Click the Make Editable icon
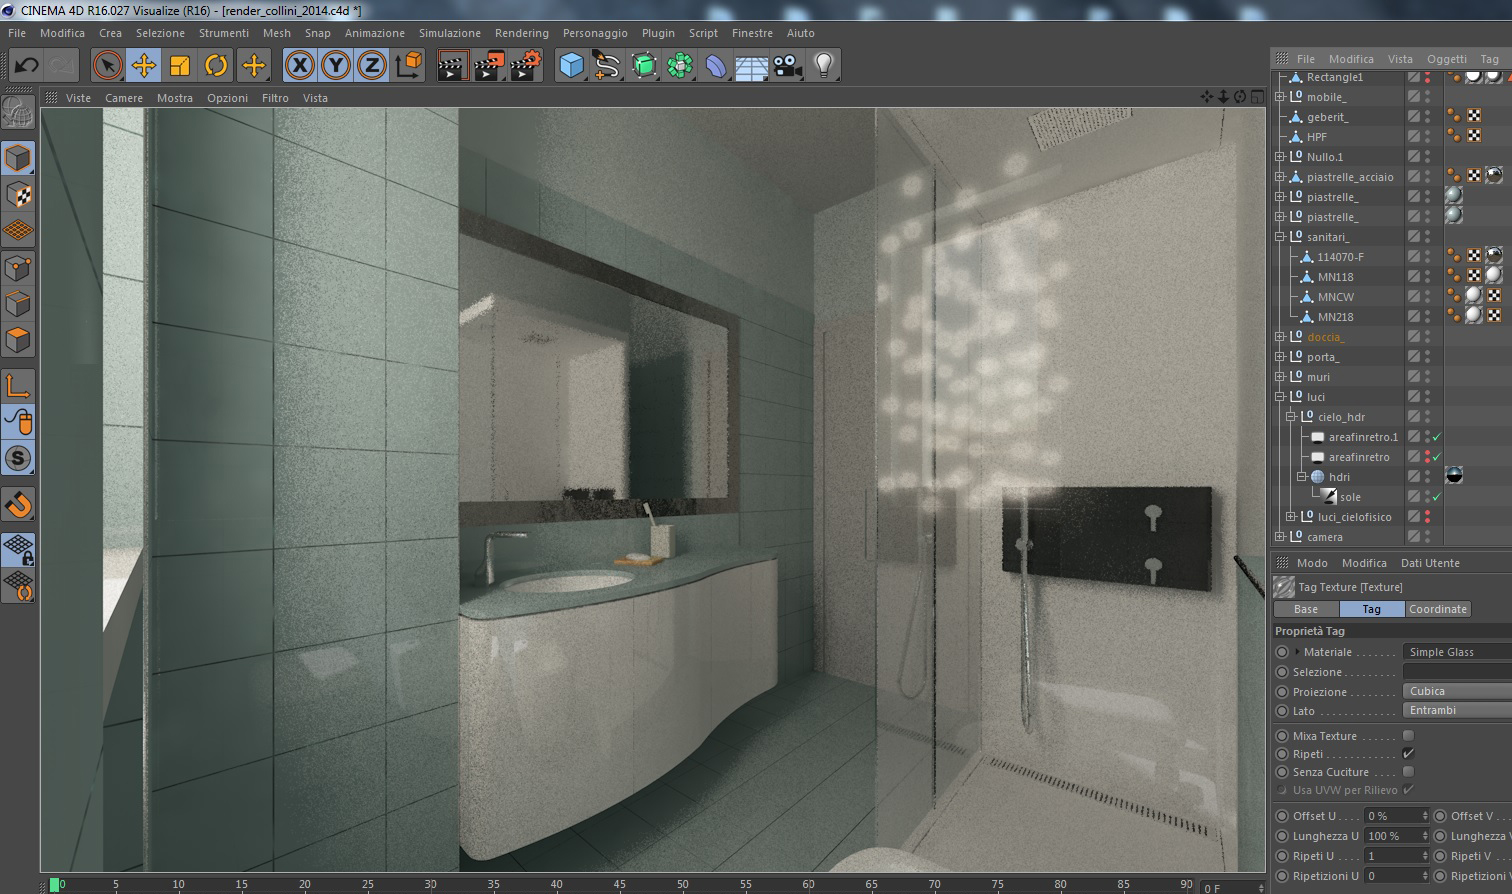 pyautogui.click(x=18, y=112)
